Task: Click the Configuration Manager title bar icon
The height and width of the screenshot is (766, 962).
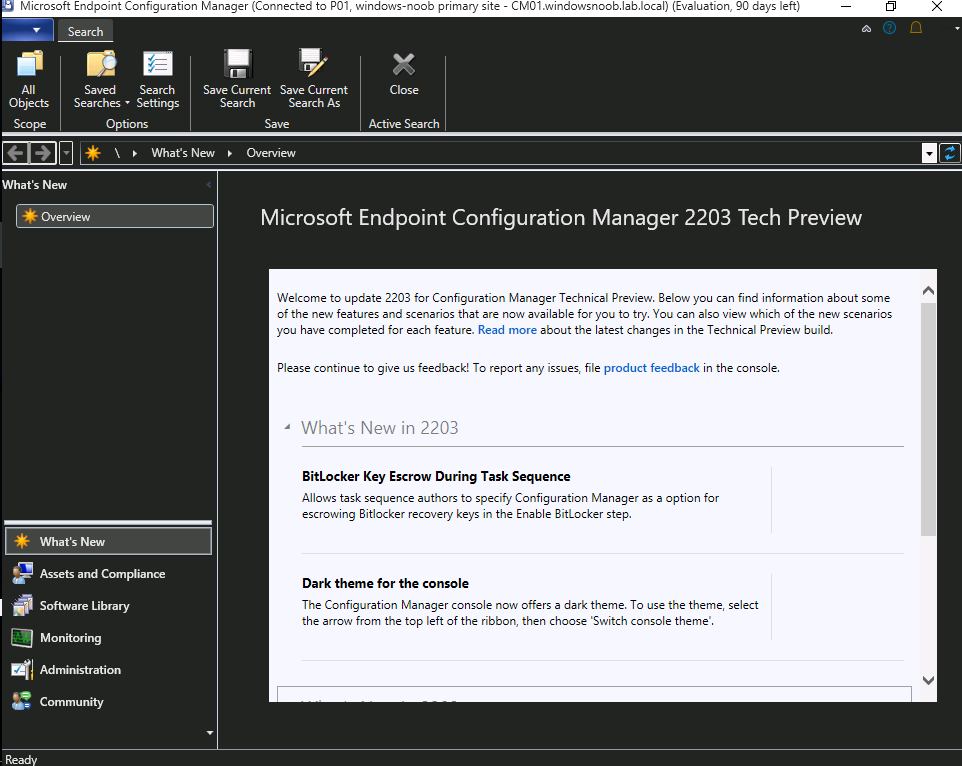Action: (8, 6)
